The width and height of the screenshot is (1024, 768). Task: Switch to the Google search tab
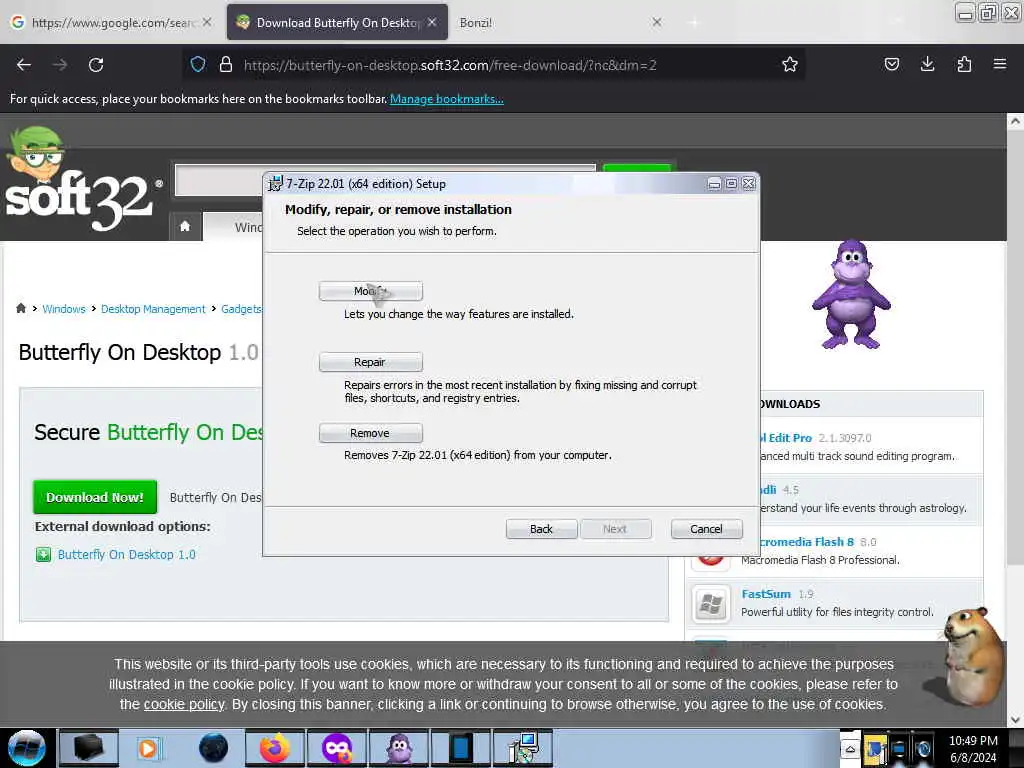tap(111, 22)
